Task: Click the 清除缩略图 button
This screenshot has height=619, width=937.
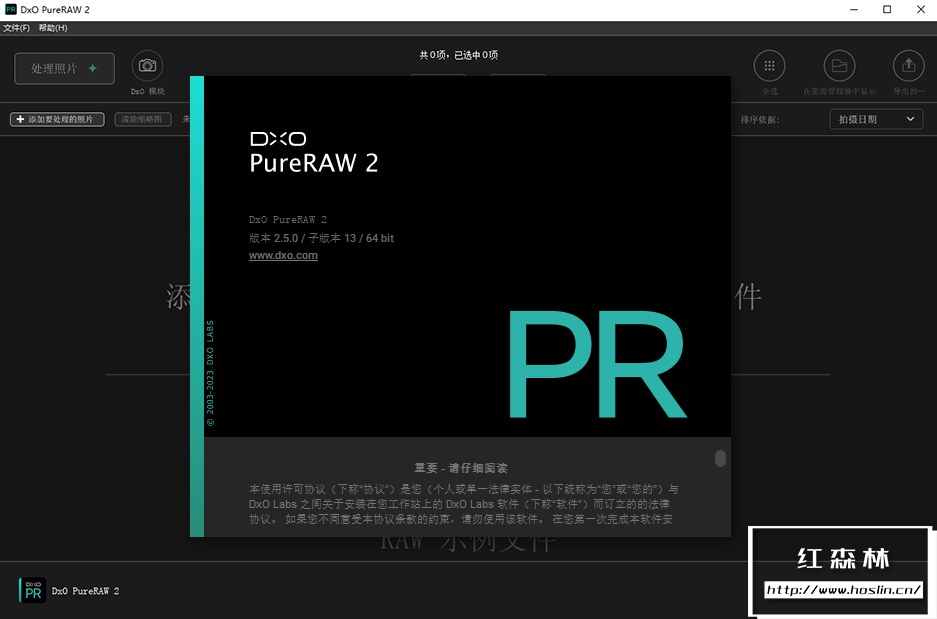Action: [x=142, y=119]
